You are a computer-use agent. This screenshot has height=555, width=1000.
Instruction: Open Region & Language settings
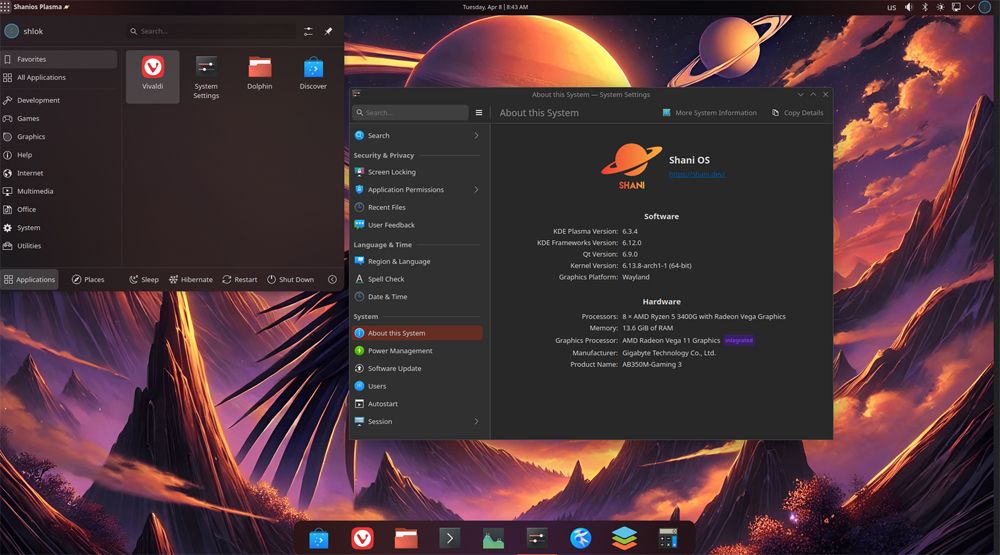point(417,262)
